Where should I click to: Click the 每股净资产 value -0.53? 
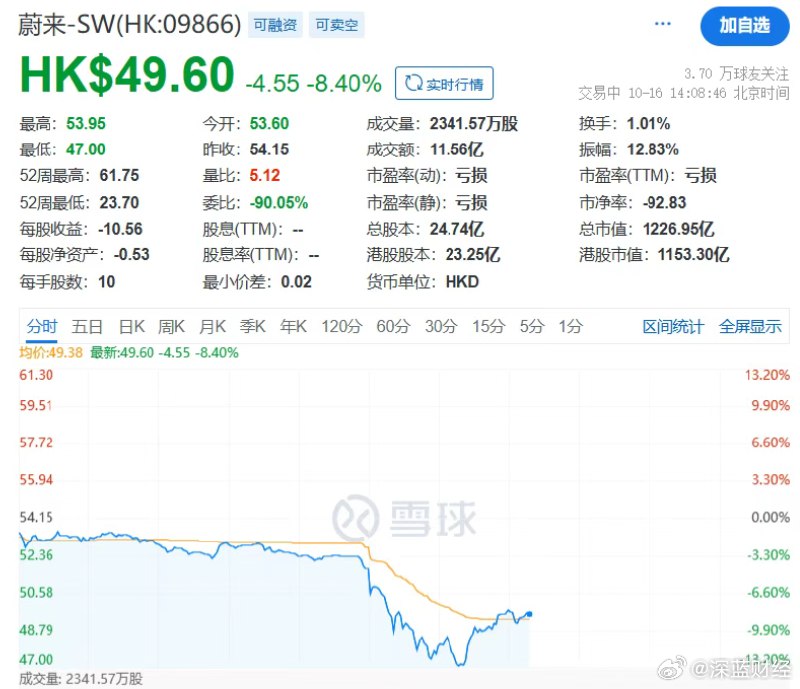[x=132, y=255]
